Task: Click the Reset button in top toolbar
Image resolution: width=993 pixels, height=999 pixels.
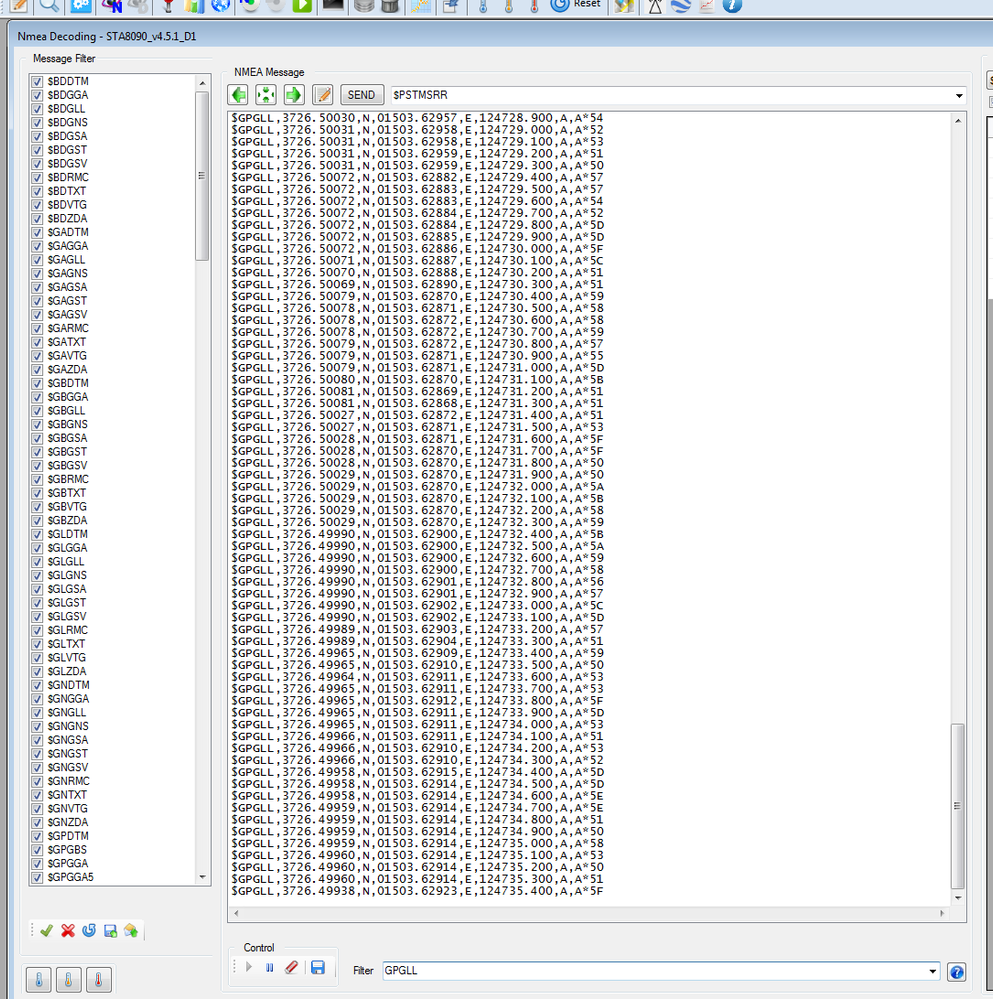Action: point(576,5)
